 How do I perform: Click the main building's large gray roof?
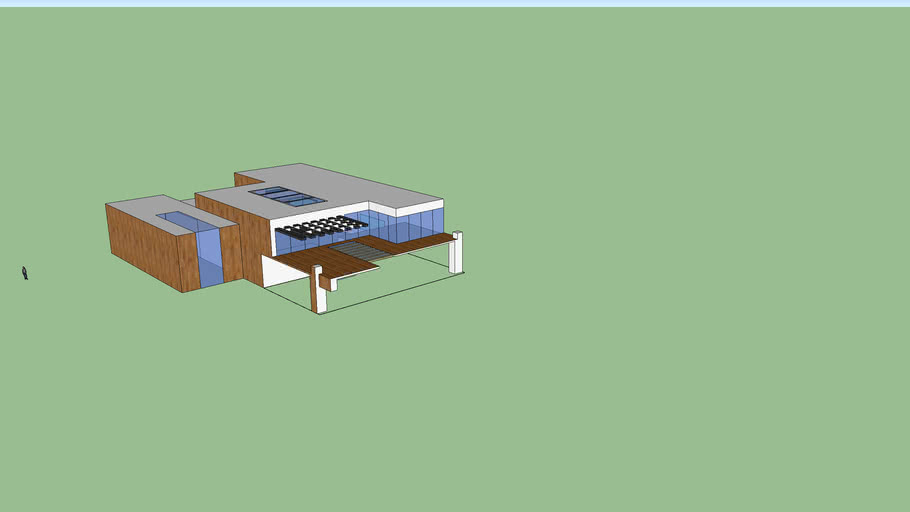360,187
